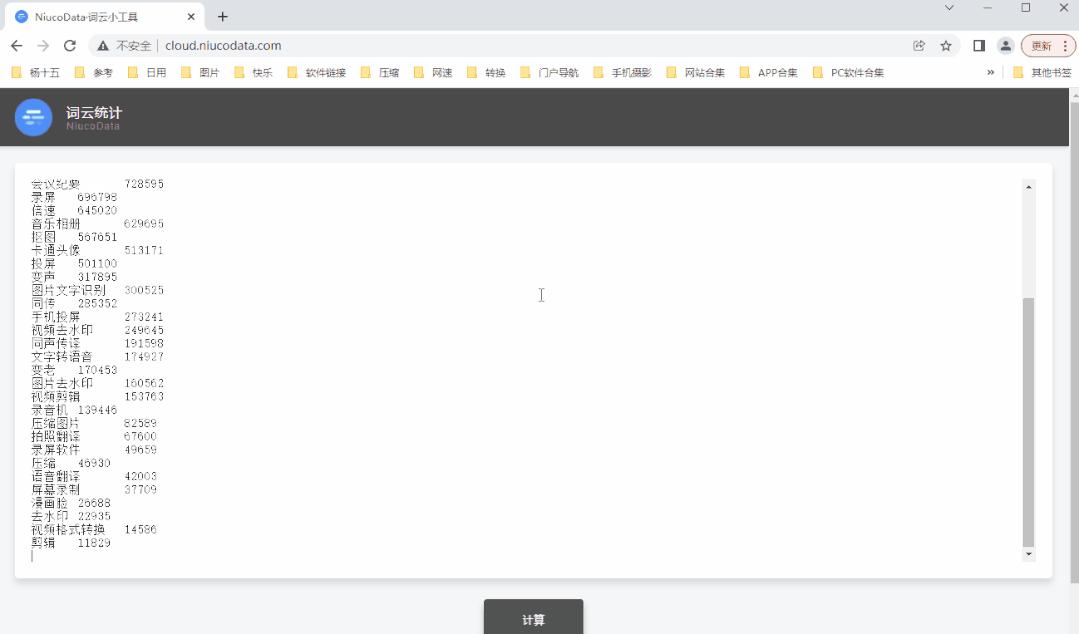1079x634 pixels.
Task: Click the 语音翻译 line in textarea
Action: coord(94,476)
